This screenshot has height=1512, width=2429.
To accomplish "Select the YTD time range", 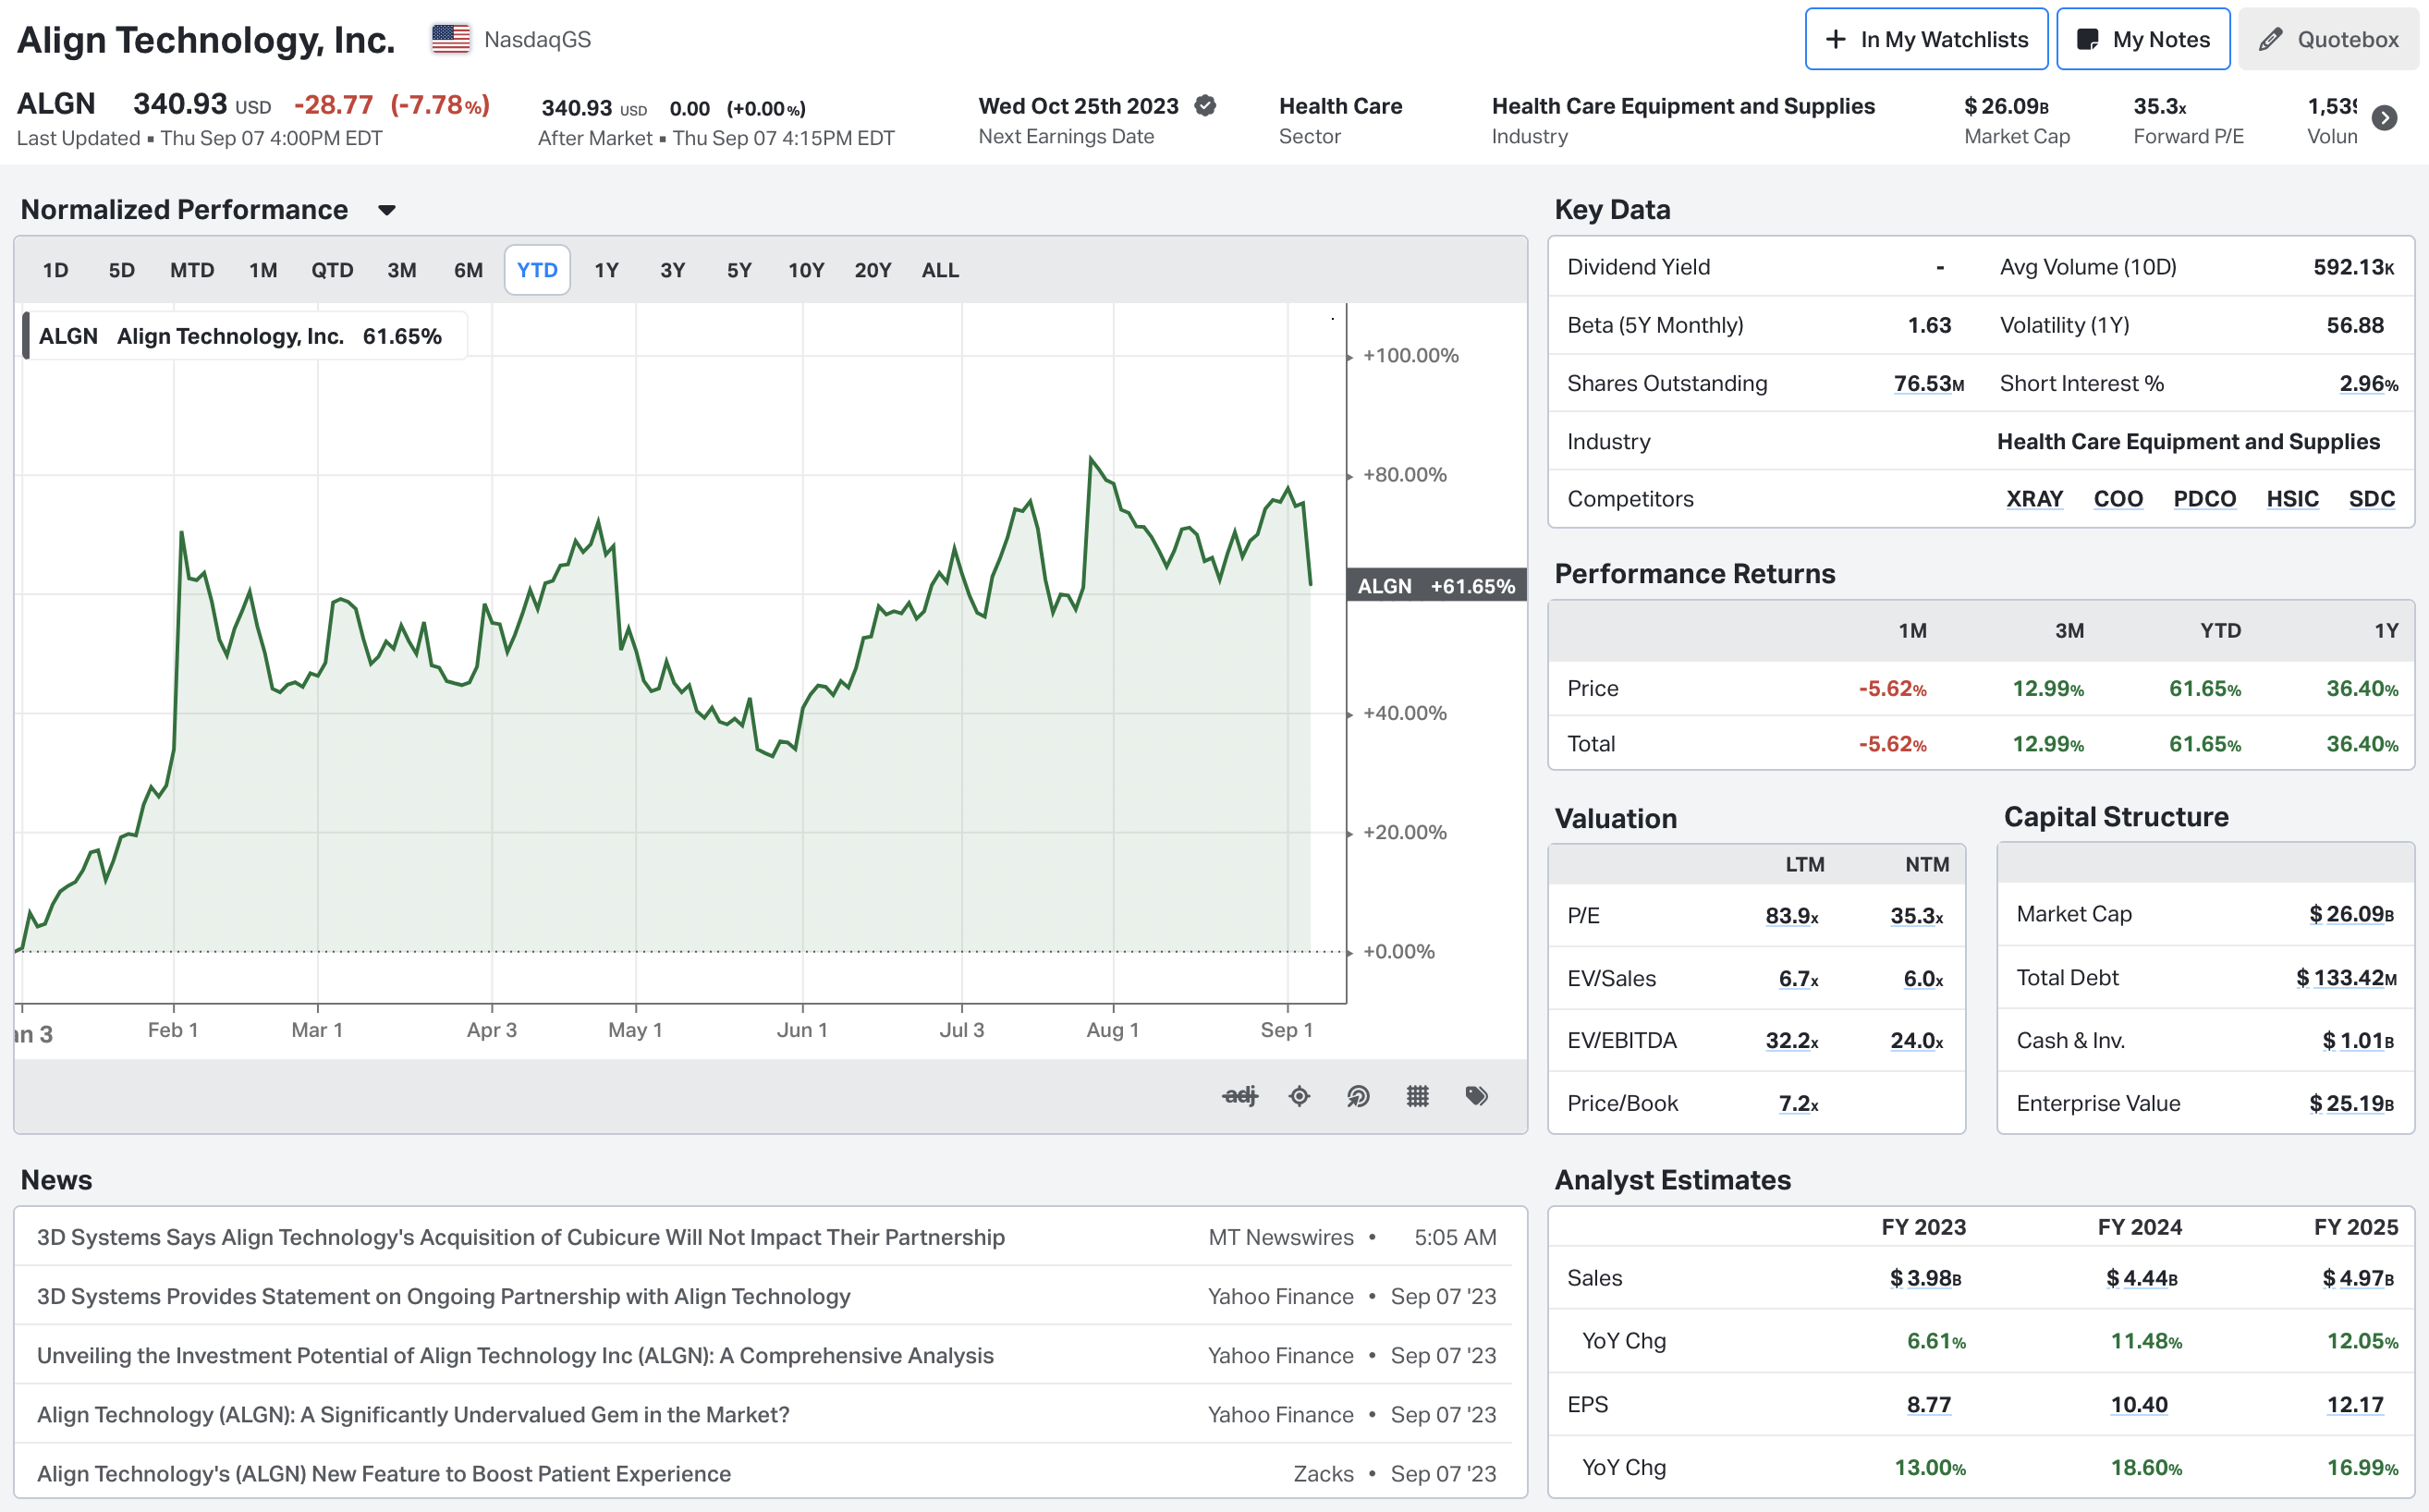I will pyautogui.click(x=537, y=270).
